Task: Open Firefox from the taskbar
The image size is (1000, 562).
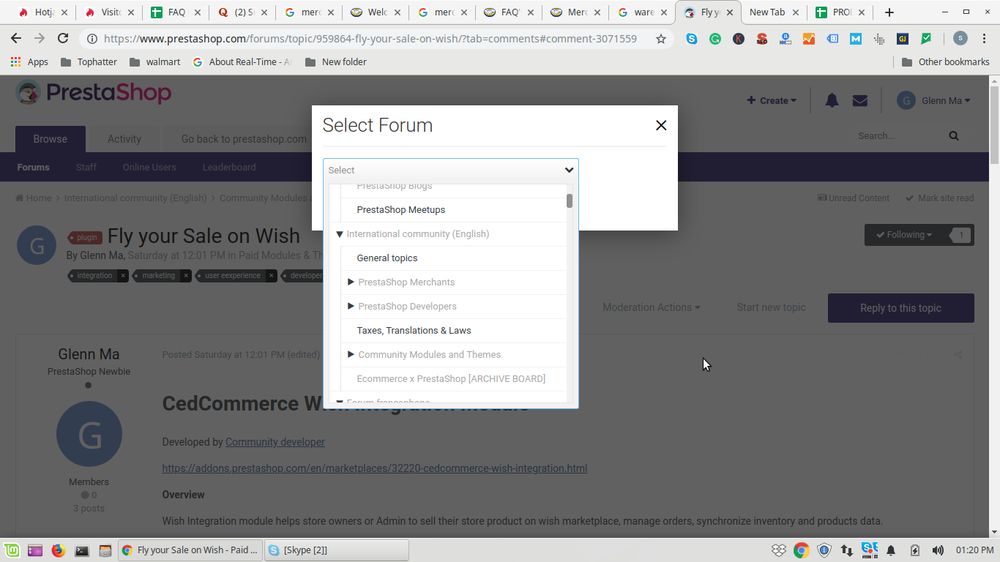Action: [x=58, y=550]
